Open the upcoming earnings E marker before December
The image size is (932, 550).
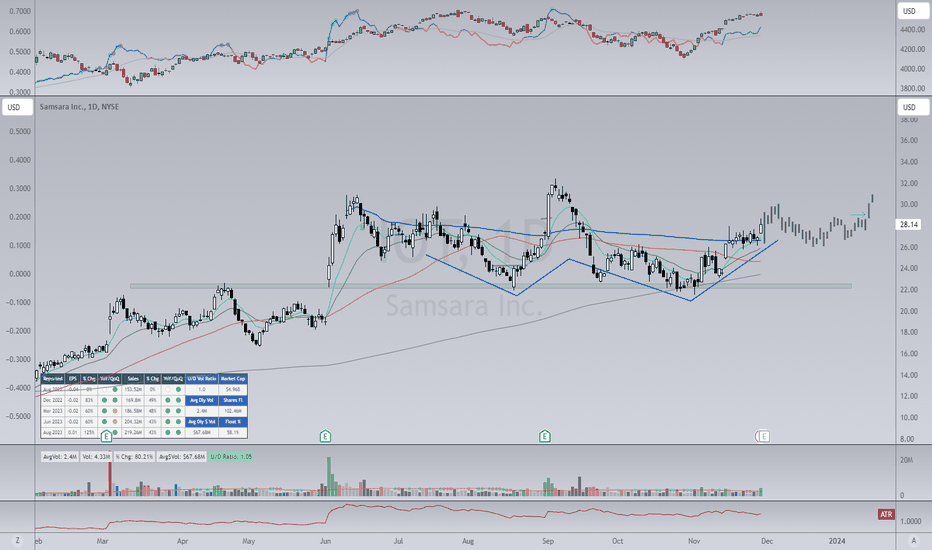[x=764, y=436]
